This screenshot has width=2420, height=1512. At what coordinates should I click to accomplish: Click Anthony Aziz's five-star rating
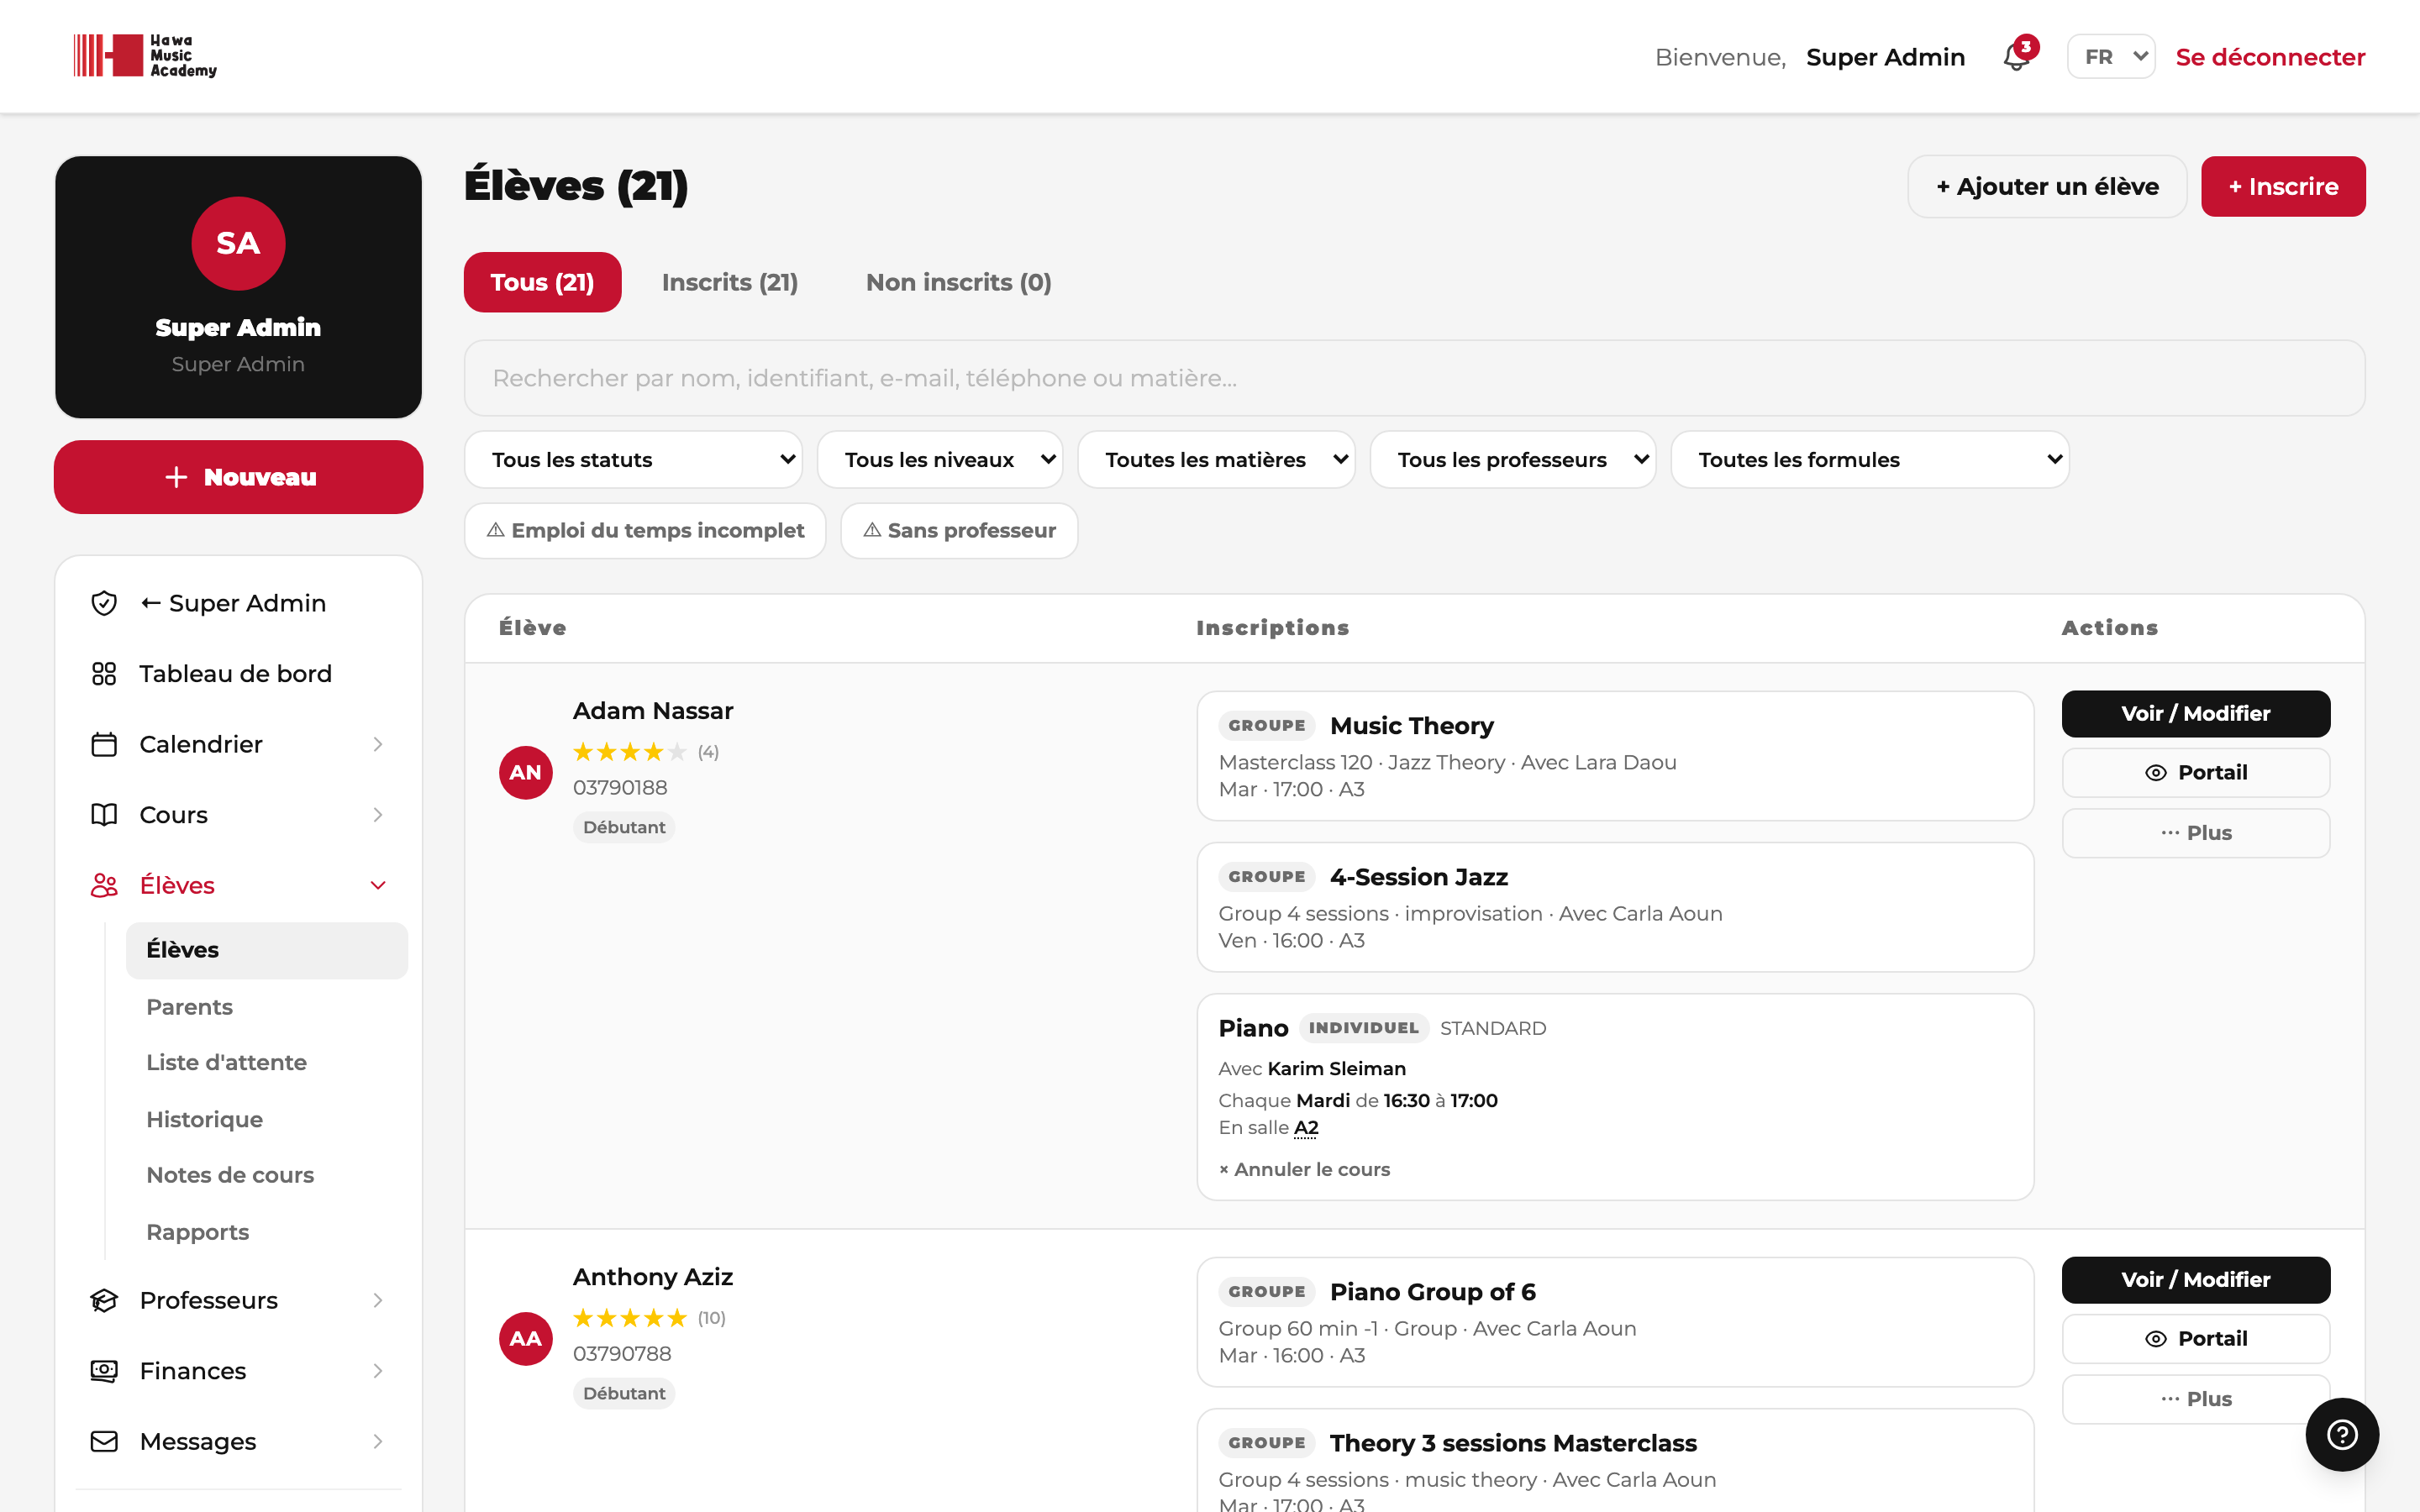pyautogui.click(x=630, y=1318)
